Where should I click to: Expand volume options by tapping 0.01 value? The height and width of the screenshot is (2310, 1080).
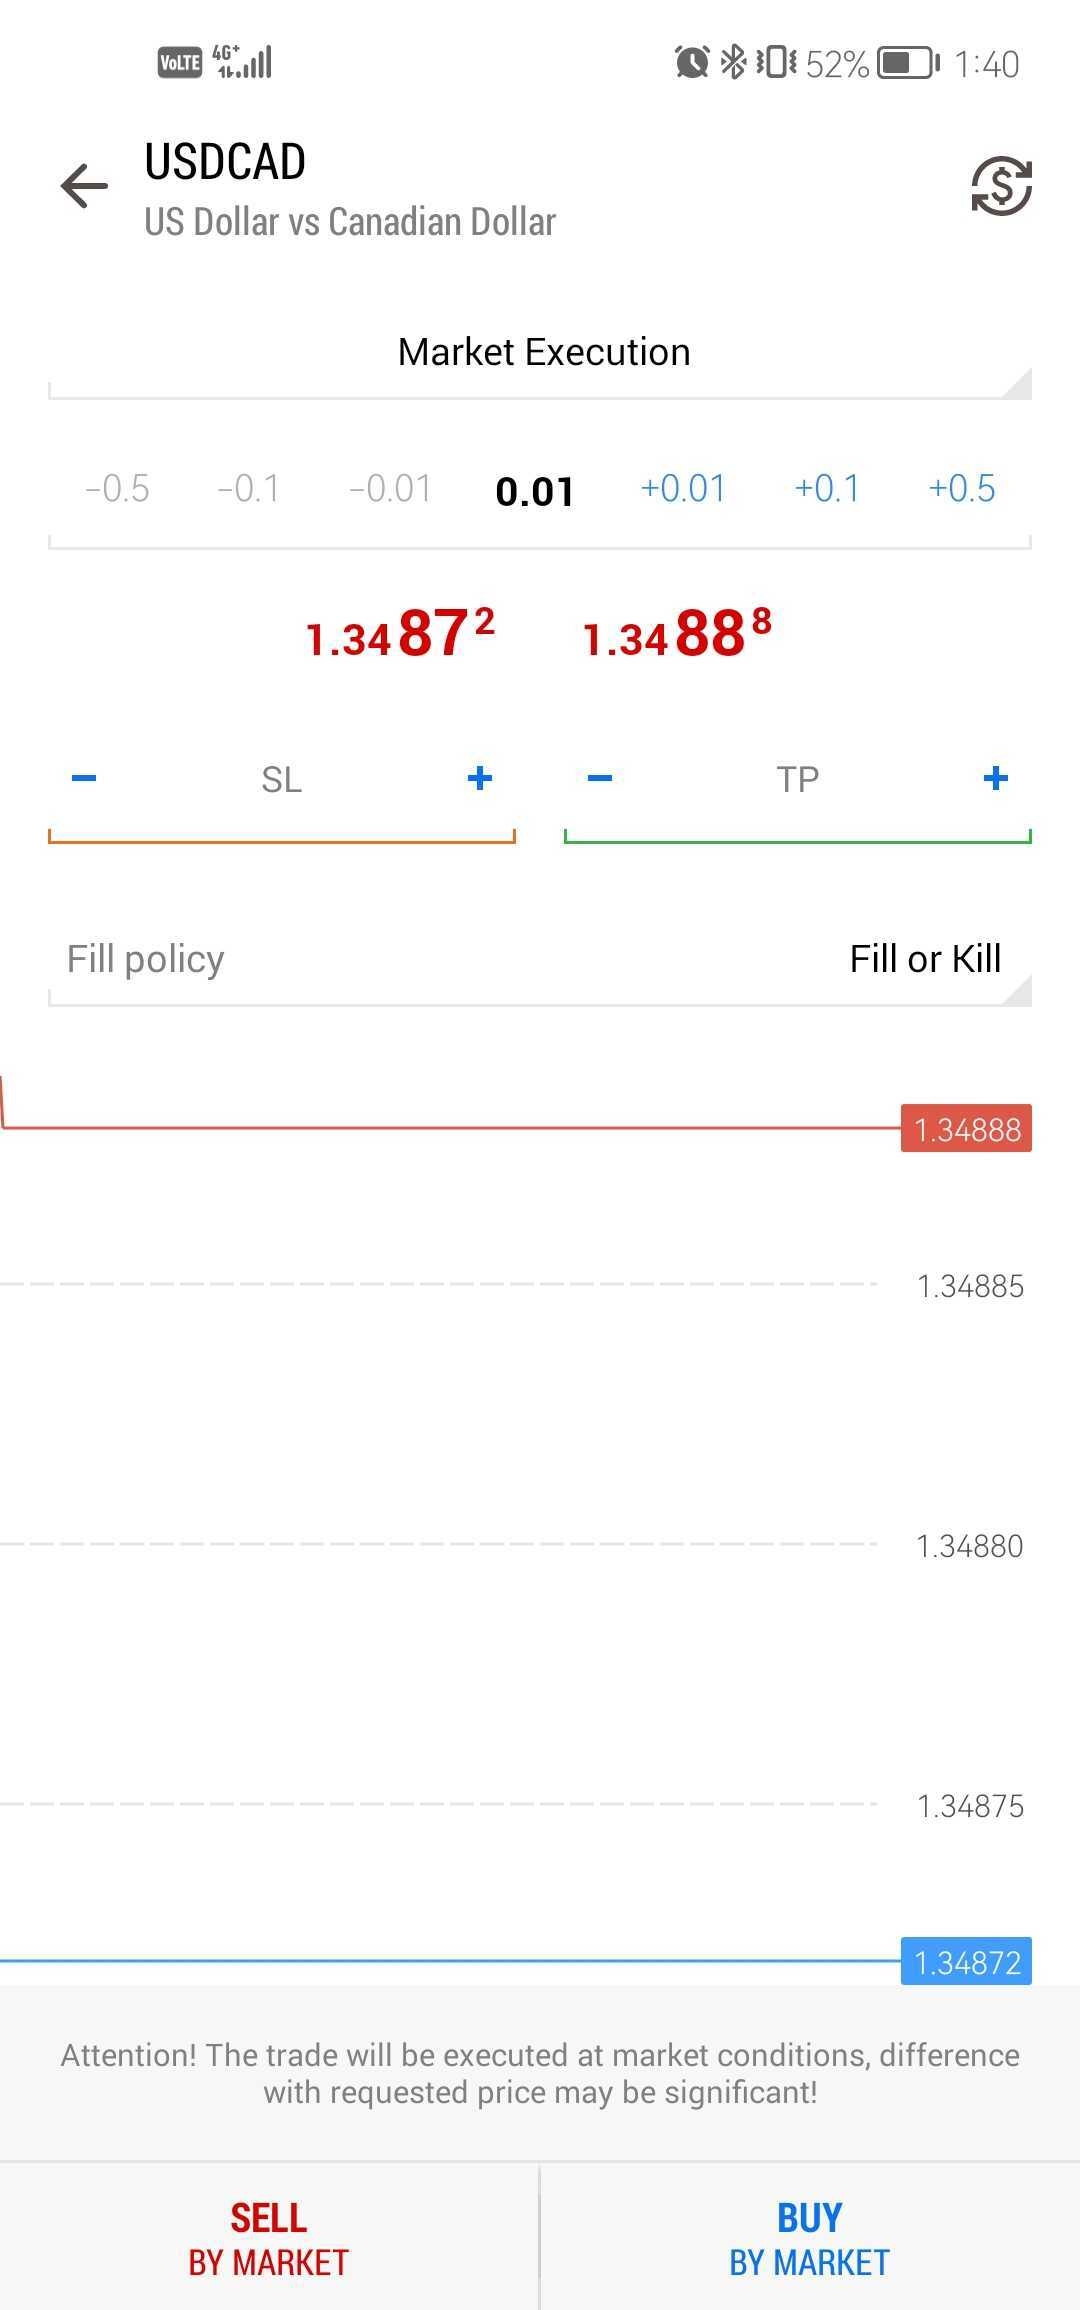pos(535,491)
